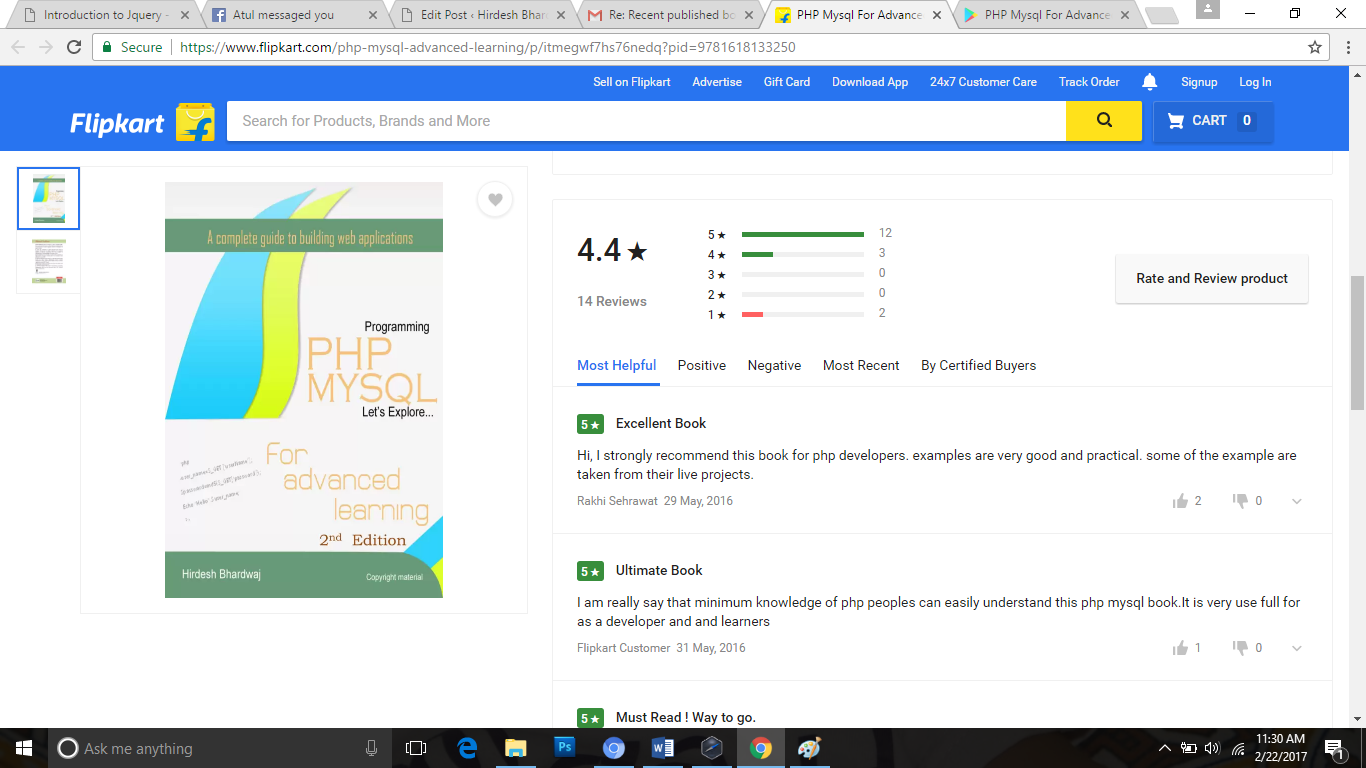This screenshot has height=768, width=1366.
Task: Thumbs up the Ultimate Book review
Action: pos(1180,648)
